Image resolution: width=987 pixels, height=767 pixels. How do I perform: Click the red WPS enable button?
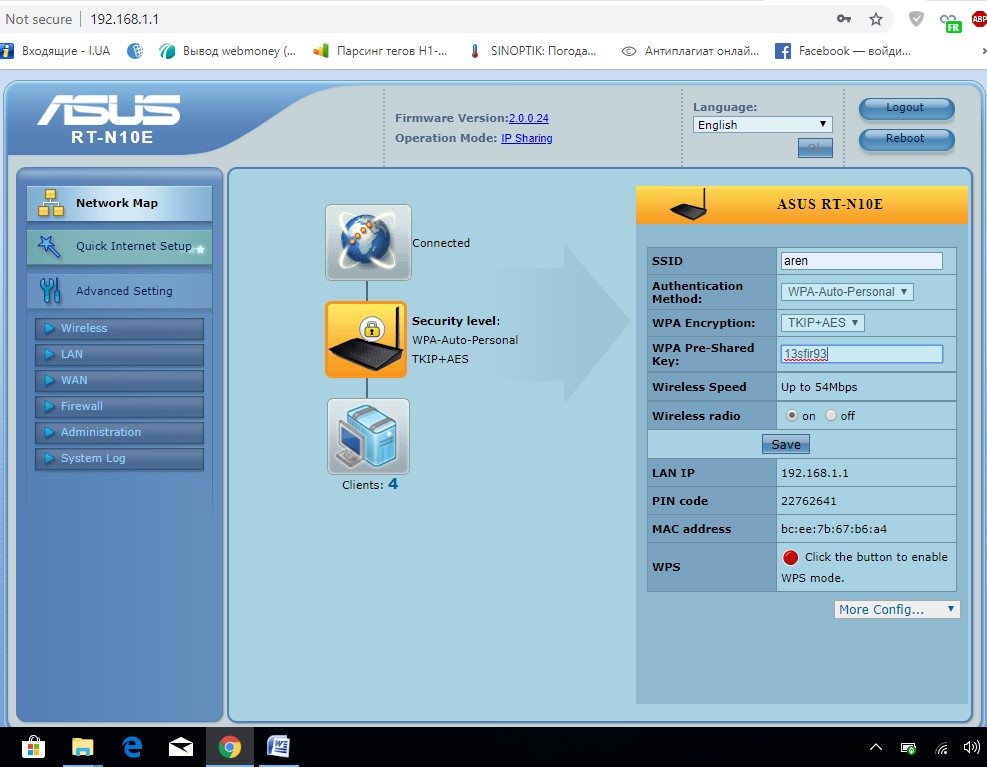pos(791,557)
